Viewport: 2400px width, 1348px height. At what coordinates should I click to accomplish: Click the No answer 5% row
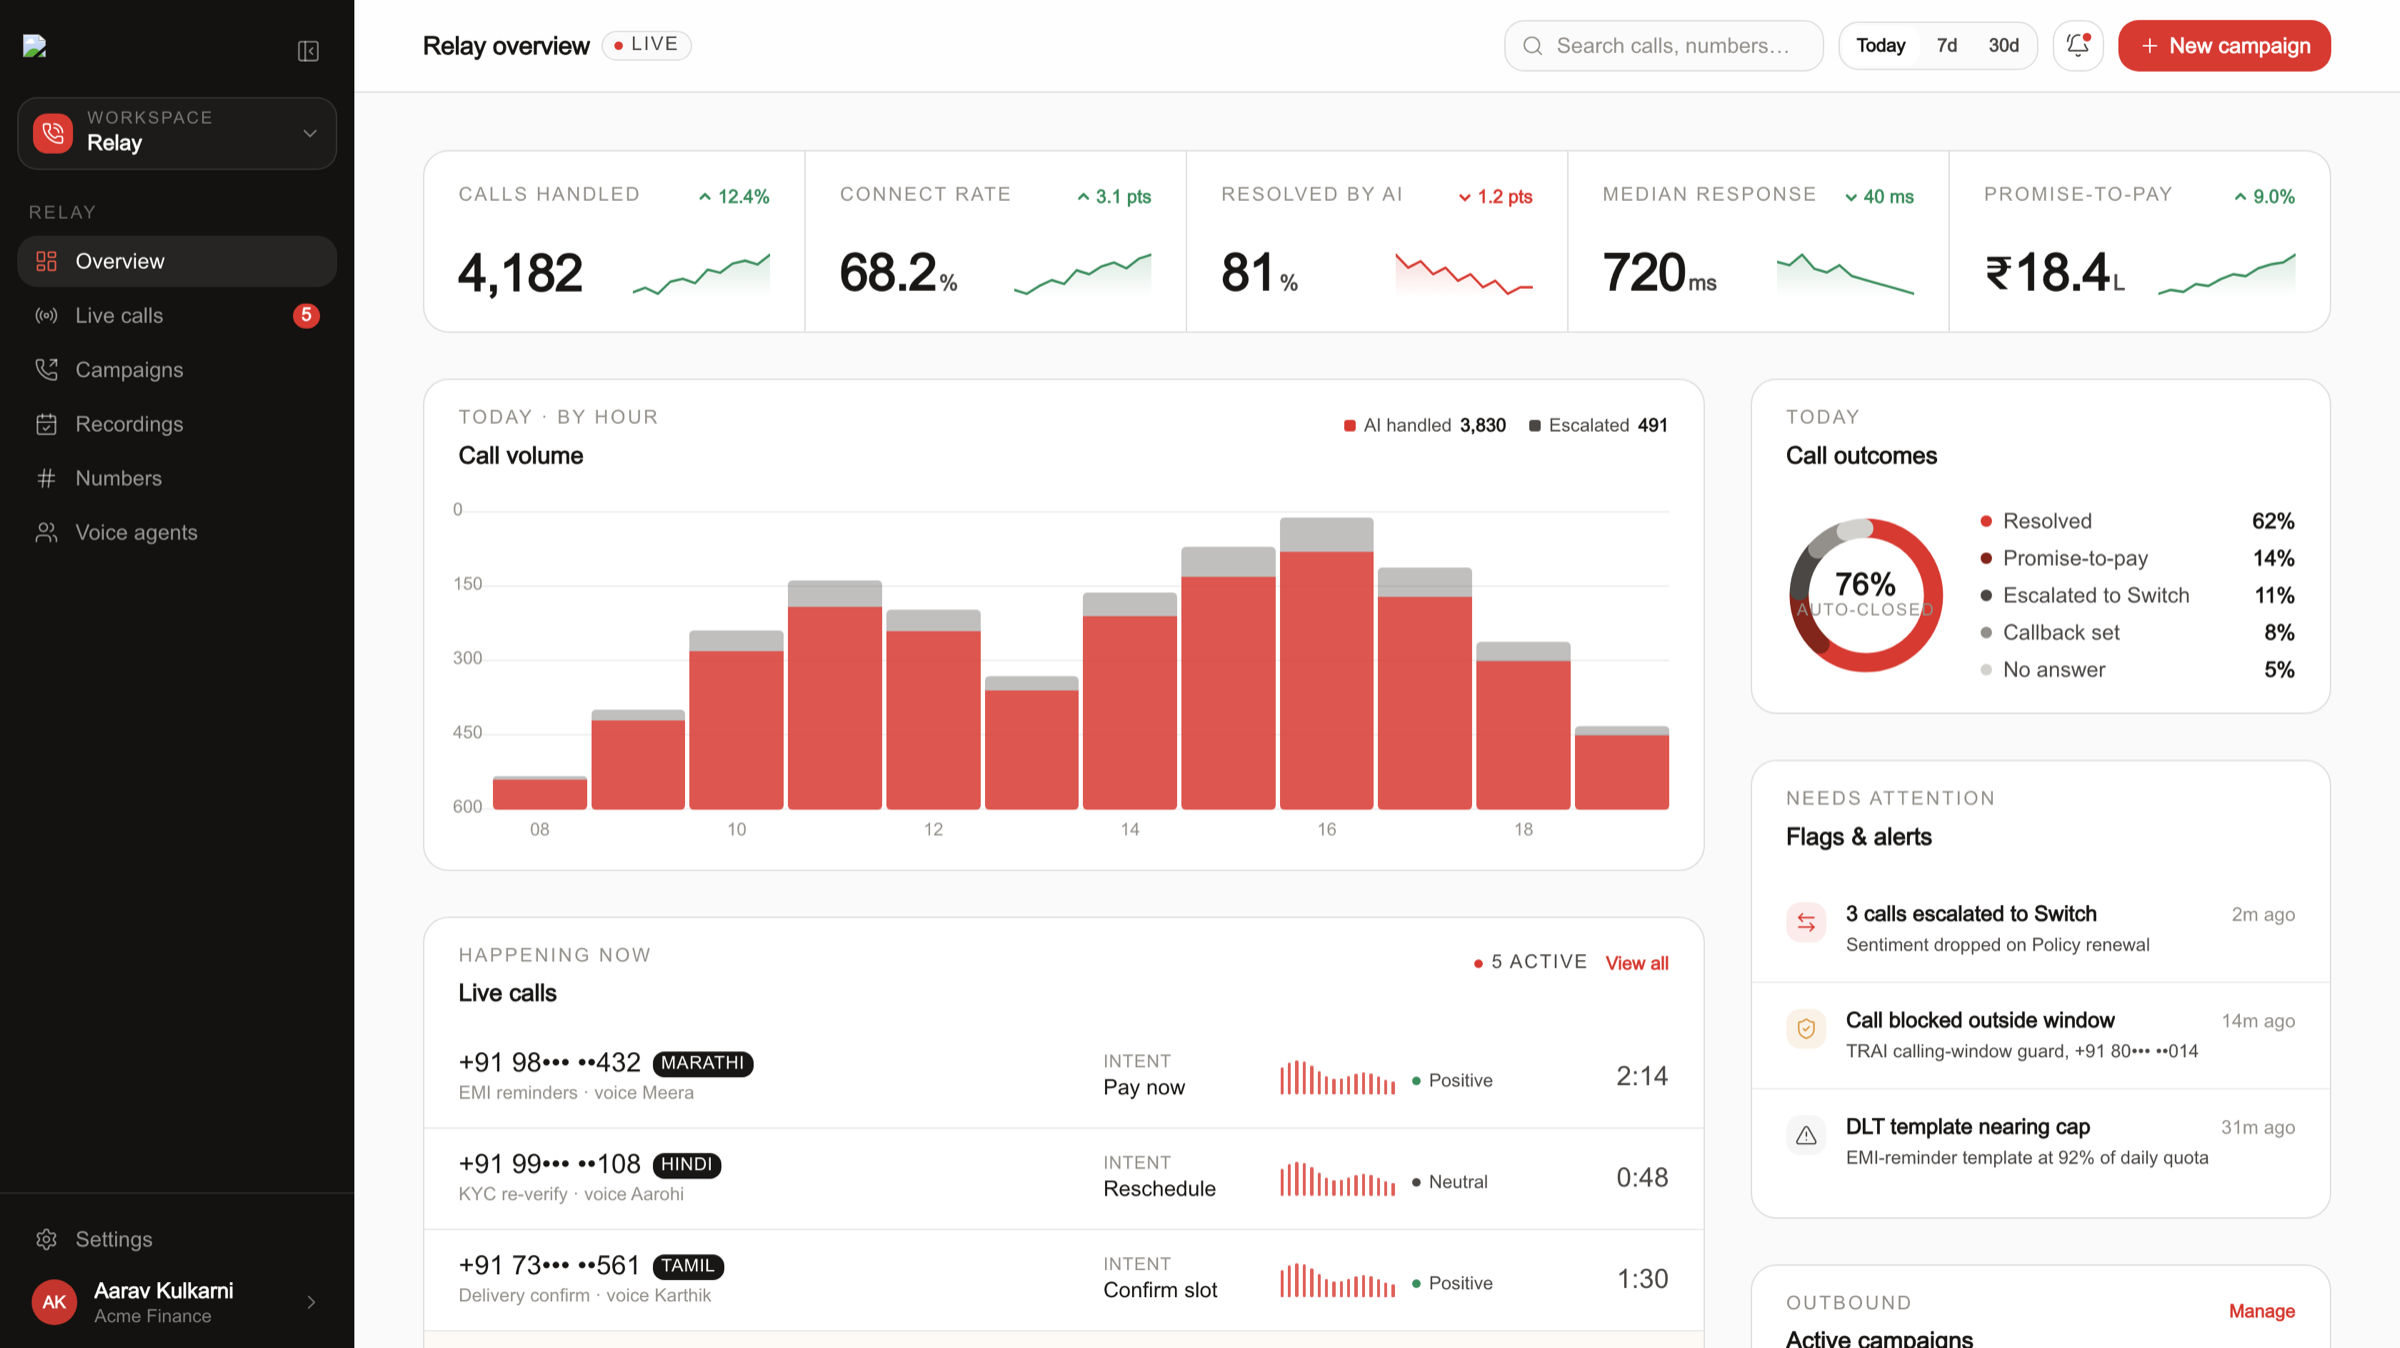[x=2137, y=669]
